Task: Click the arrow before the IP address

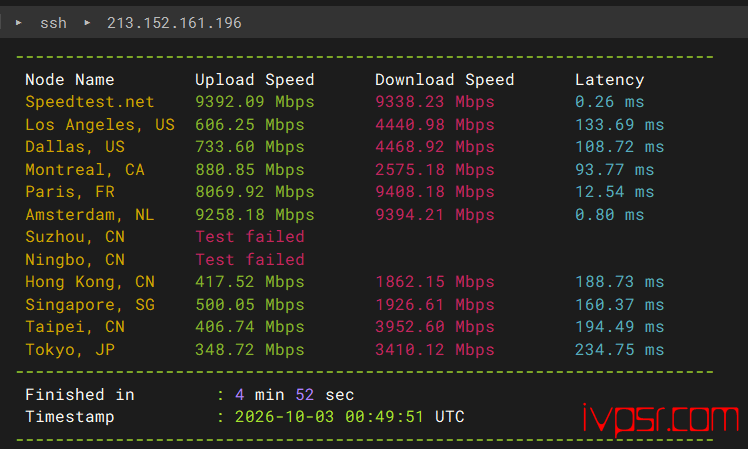Action: point(87,22)
